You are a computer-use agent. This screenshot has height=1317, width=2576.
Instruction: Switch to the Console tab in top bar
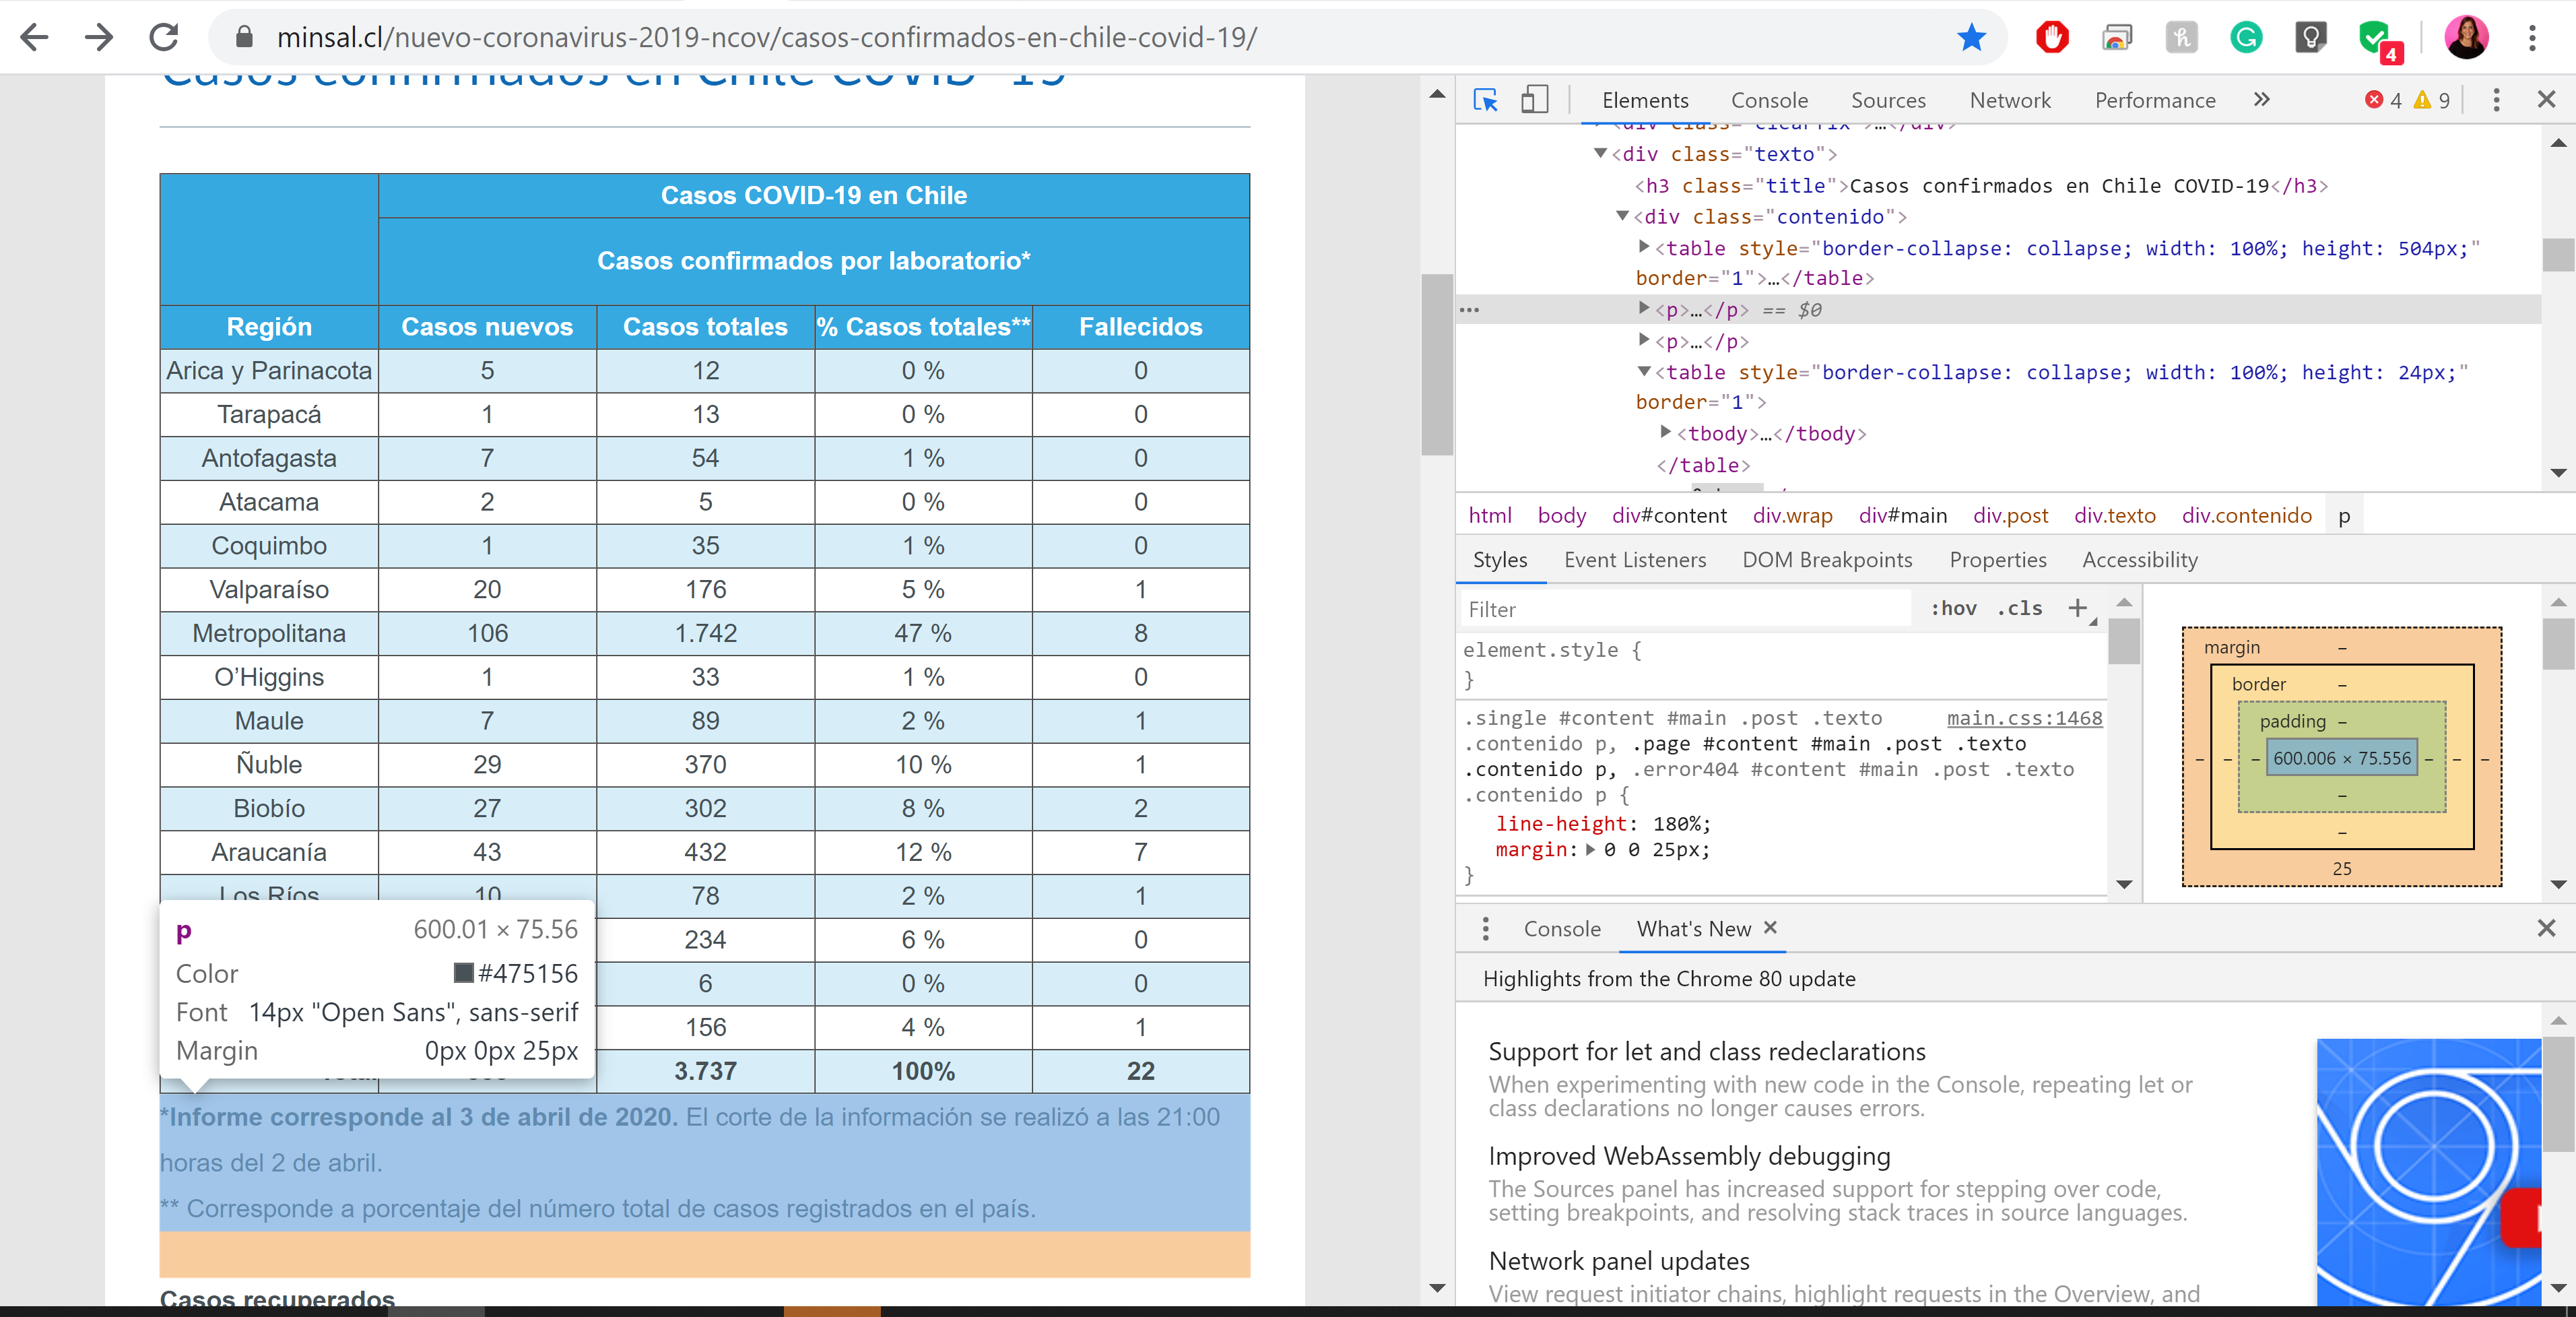tap(1769, 100)
